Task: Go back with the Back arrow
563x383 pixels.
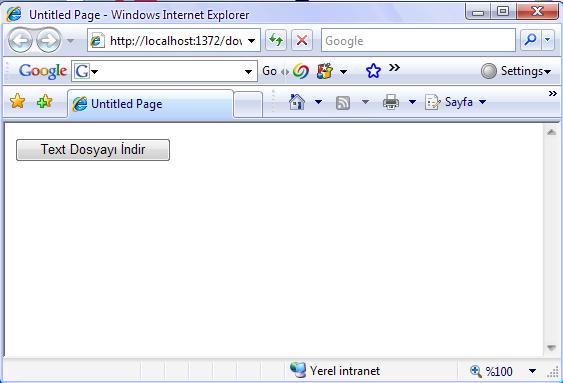Action: click(20, 41)
